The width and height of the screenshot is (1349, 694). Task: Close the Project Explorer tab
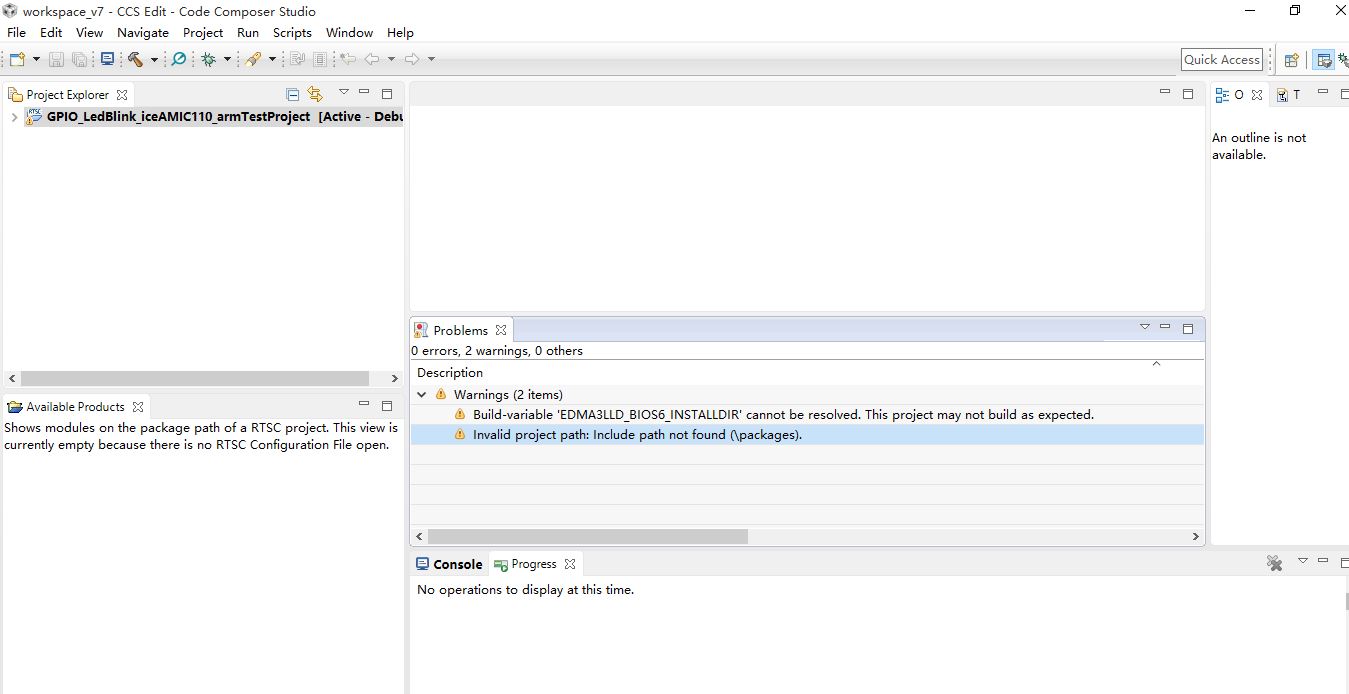(122, 94)
